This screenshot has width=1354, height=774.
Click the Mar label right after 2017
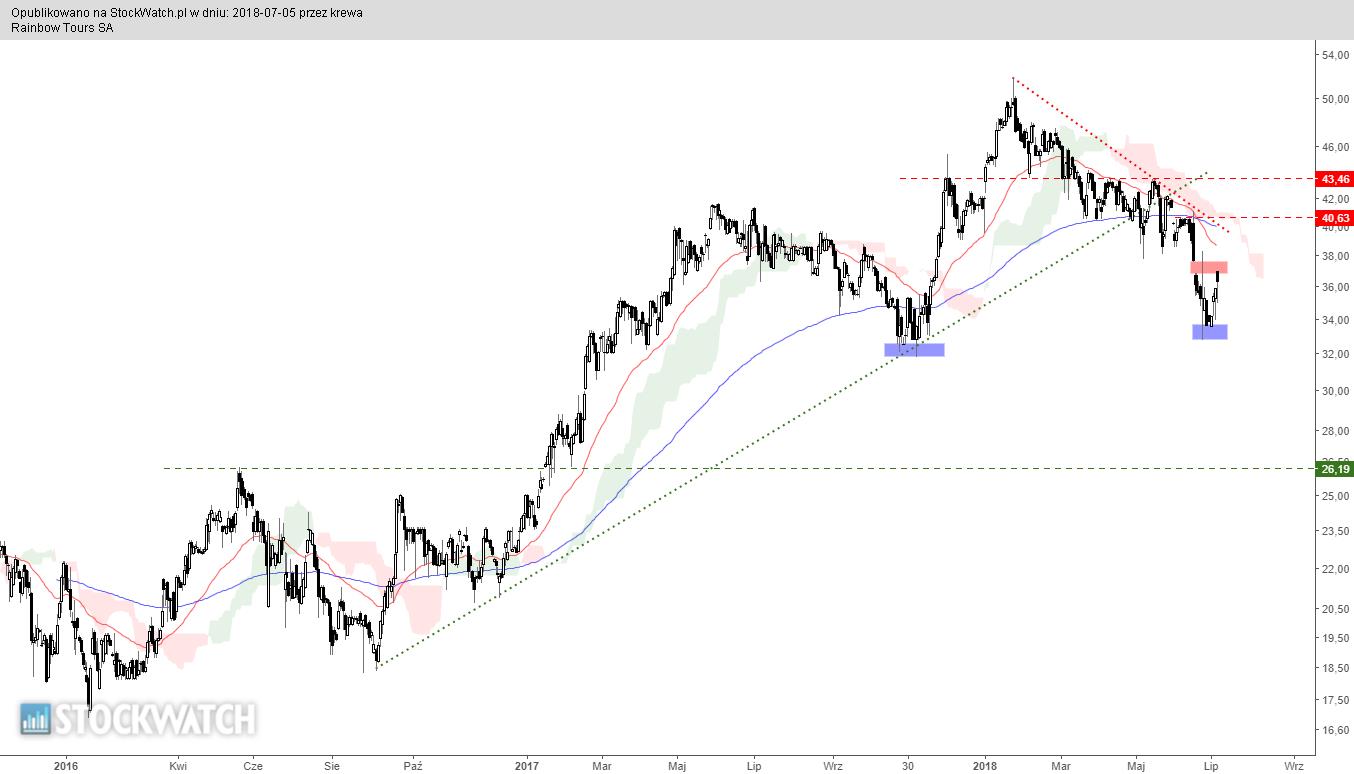pyautogui.click(x=600, y=767)
